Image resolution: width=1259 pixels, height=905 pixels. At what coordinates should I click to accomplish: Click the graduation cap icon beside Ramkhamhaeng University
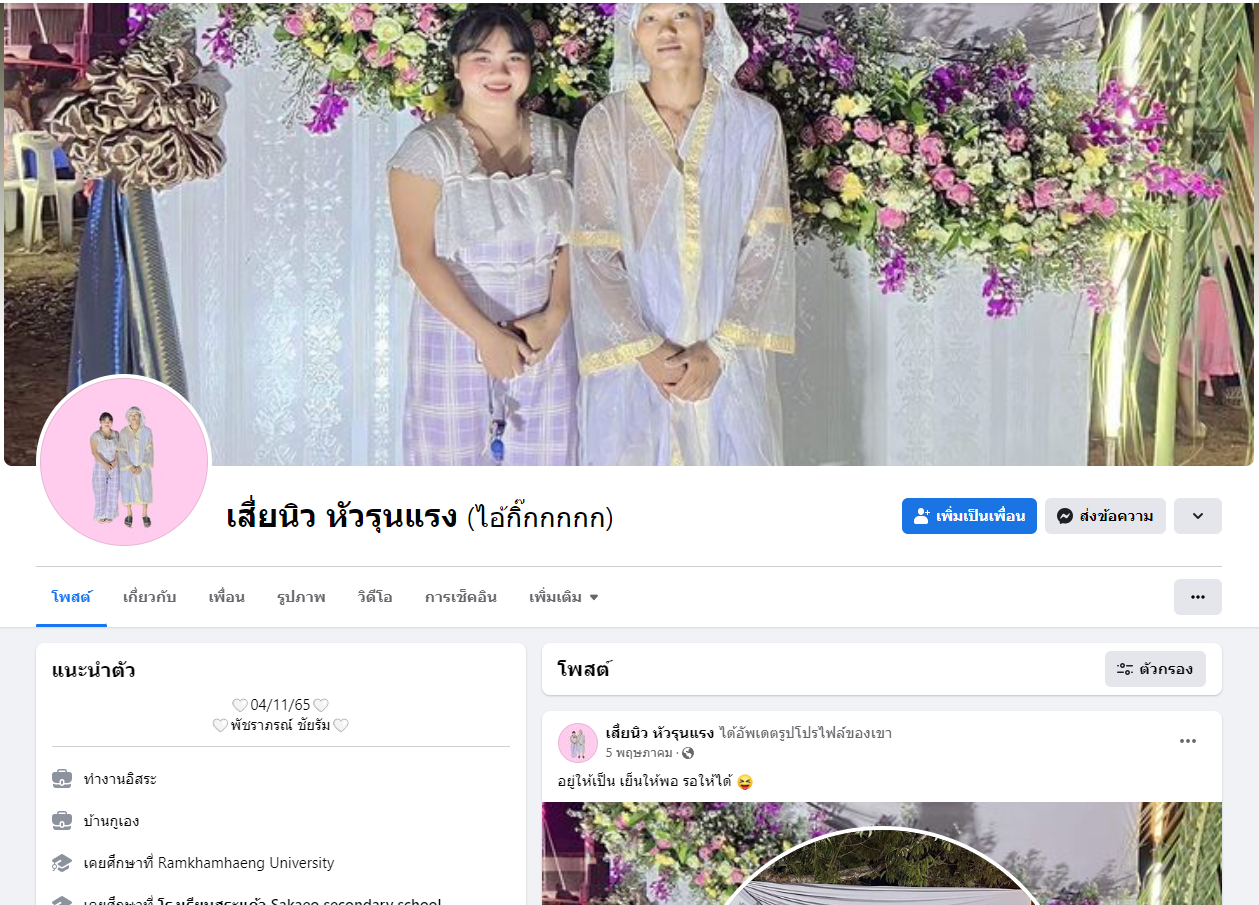(62, 862)
